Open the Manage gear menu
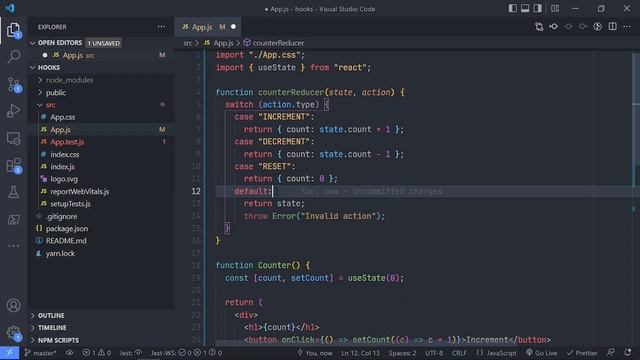This screenshot has height=360, width=640. point(13,333)
